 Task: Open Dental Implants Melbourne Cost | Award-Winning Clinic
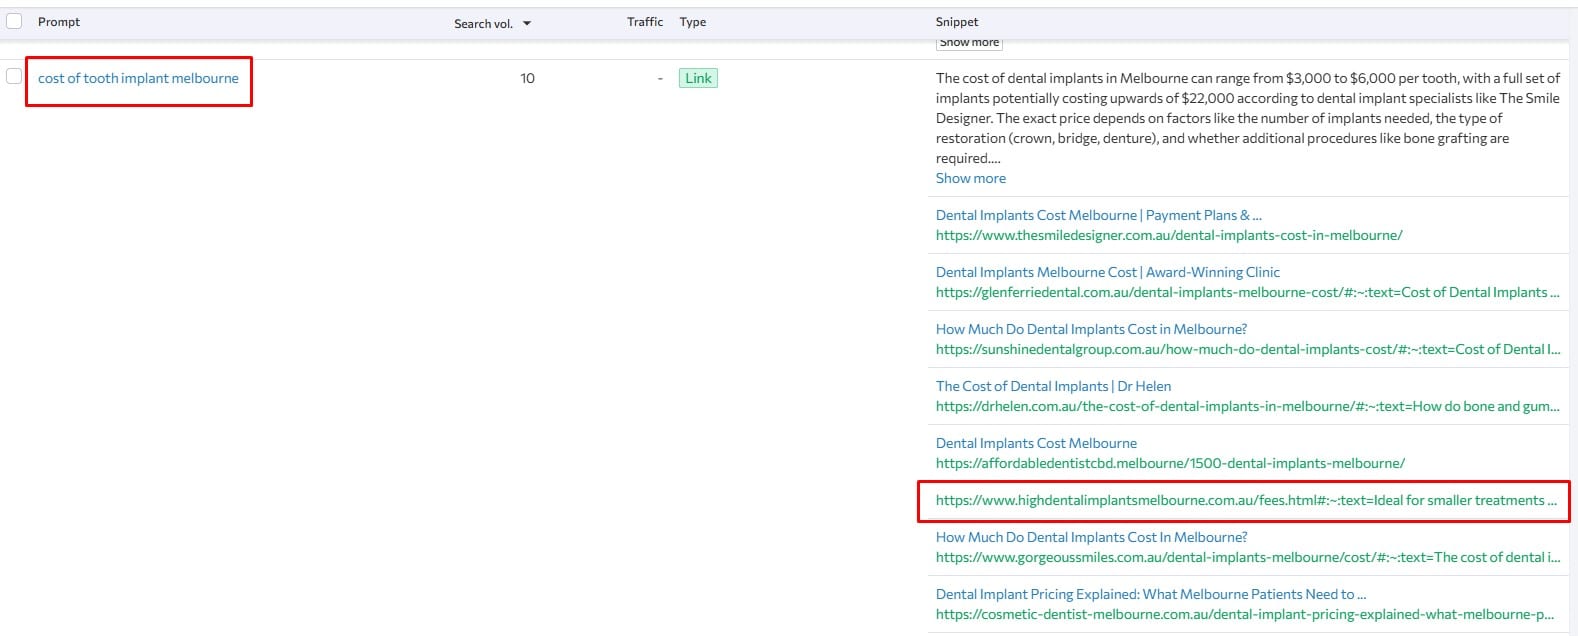[1107, 272]
